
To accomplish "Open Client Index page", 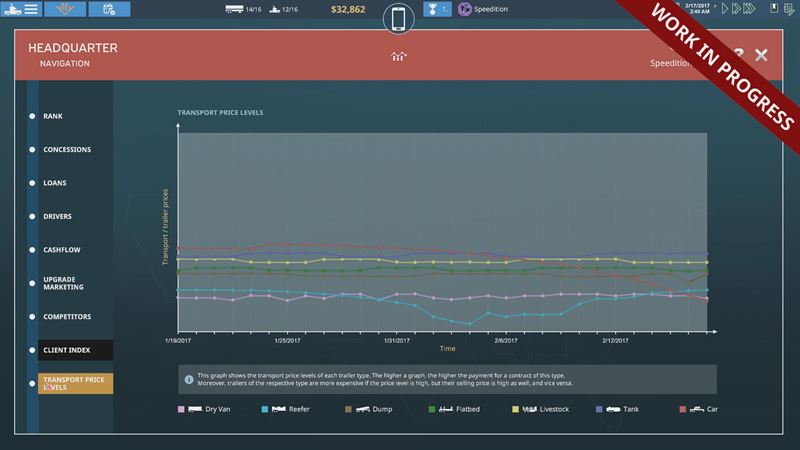I will (x=67, y=350).
